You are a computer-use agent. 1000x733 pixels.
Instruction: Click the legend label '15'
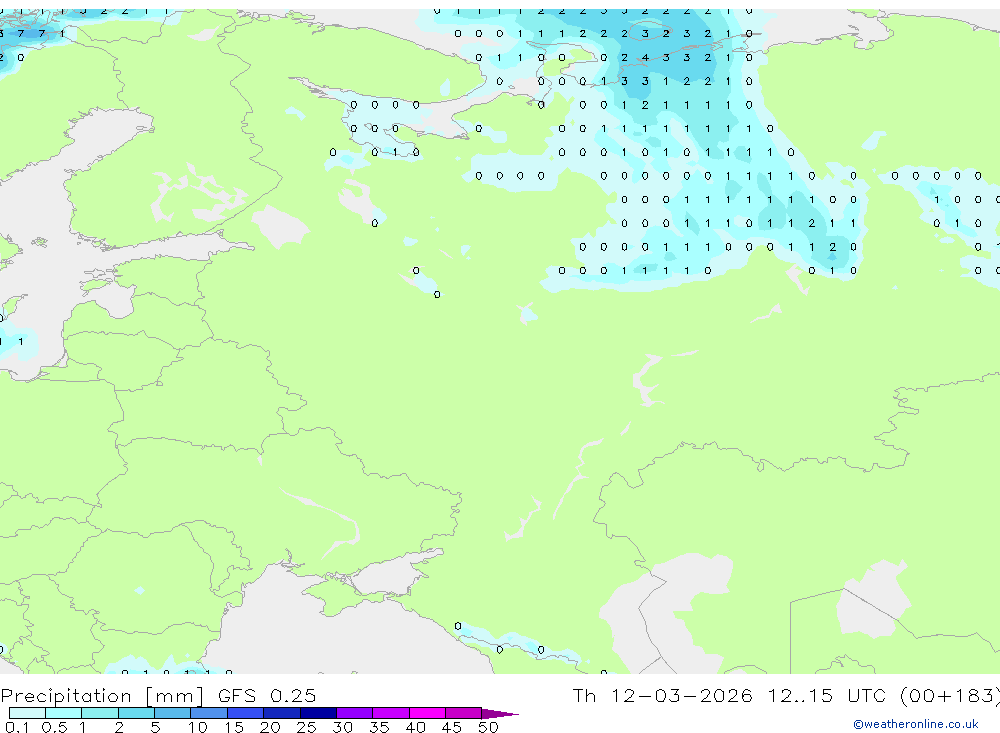(x=234, y=727)
